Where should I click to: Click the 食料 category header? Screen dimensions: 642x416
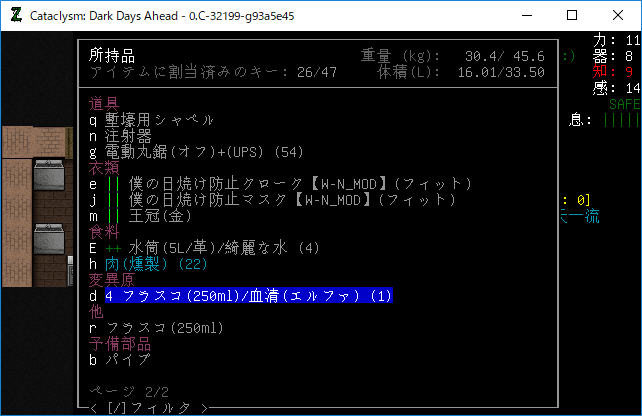pos(104,232)
